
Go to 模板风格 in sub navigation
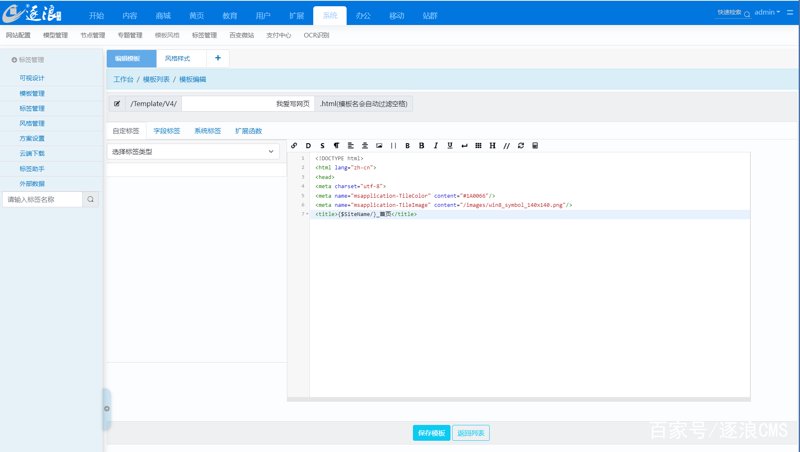point(167,35)
